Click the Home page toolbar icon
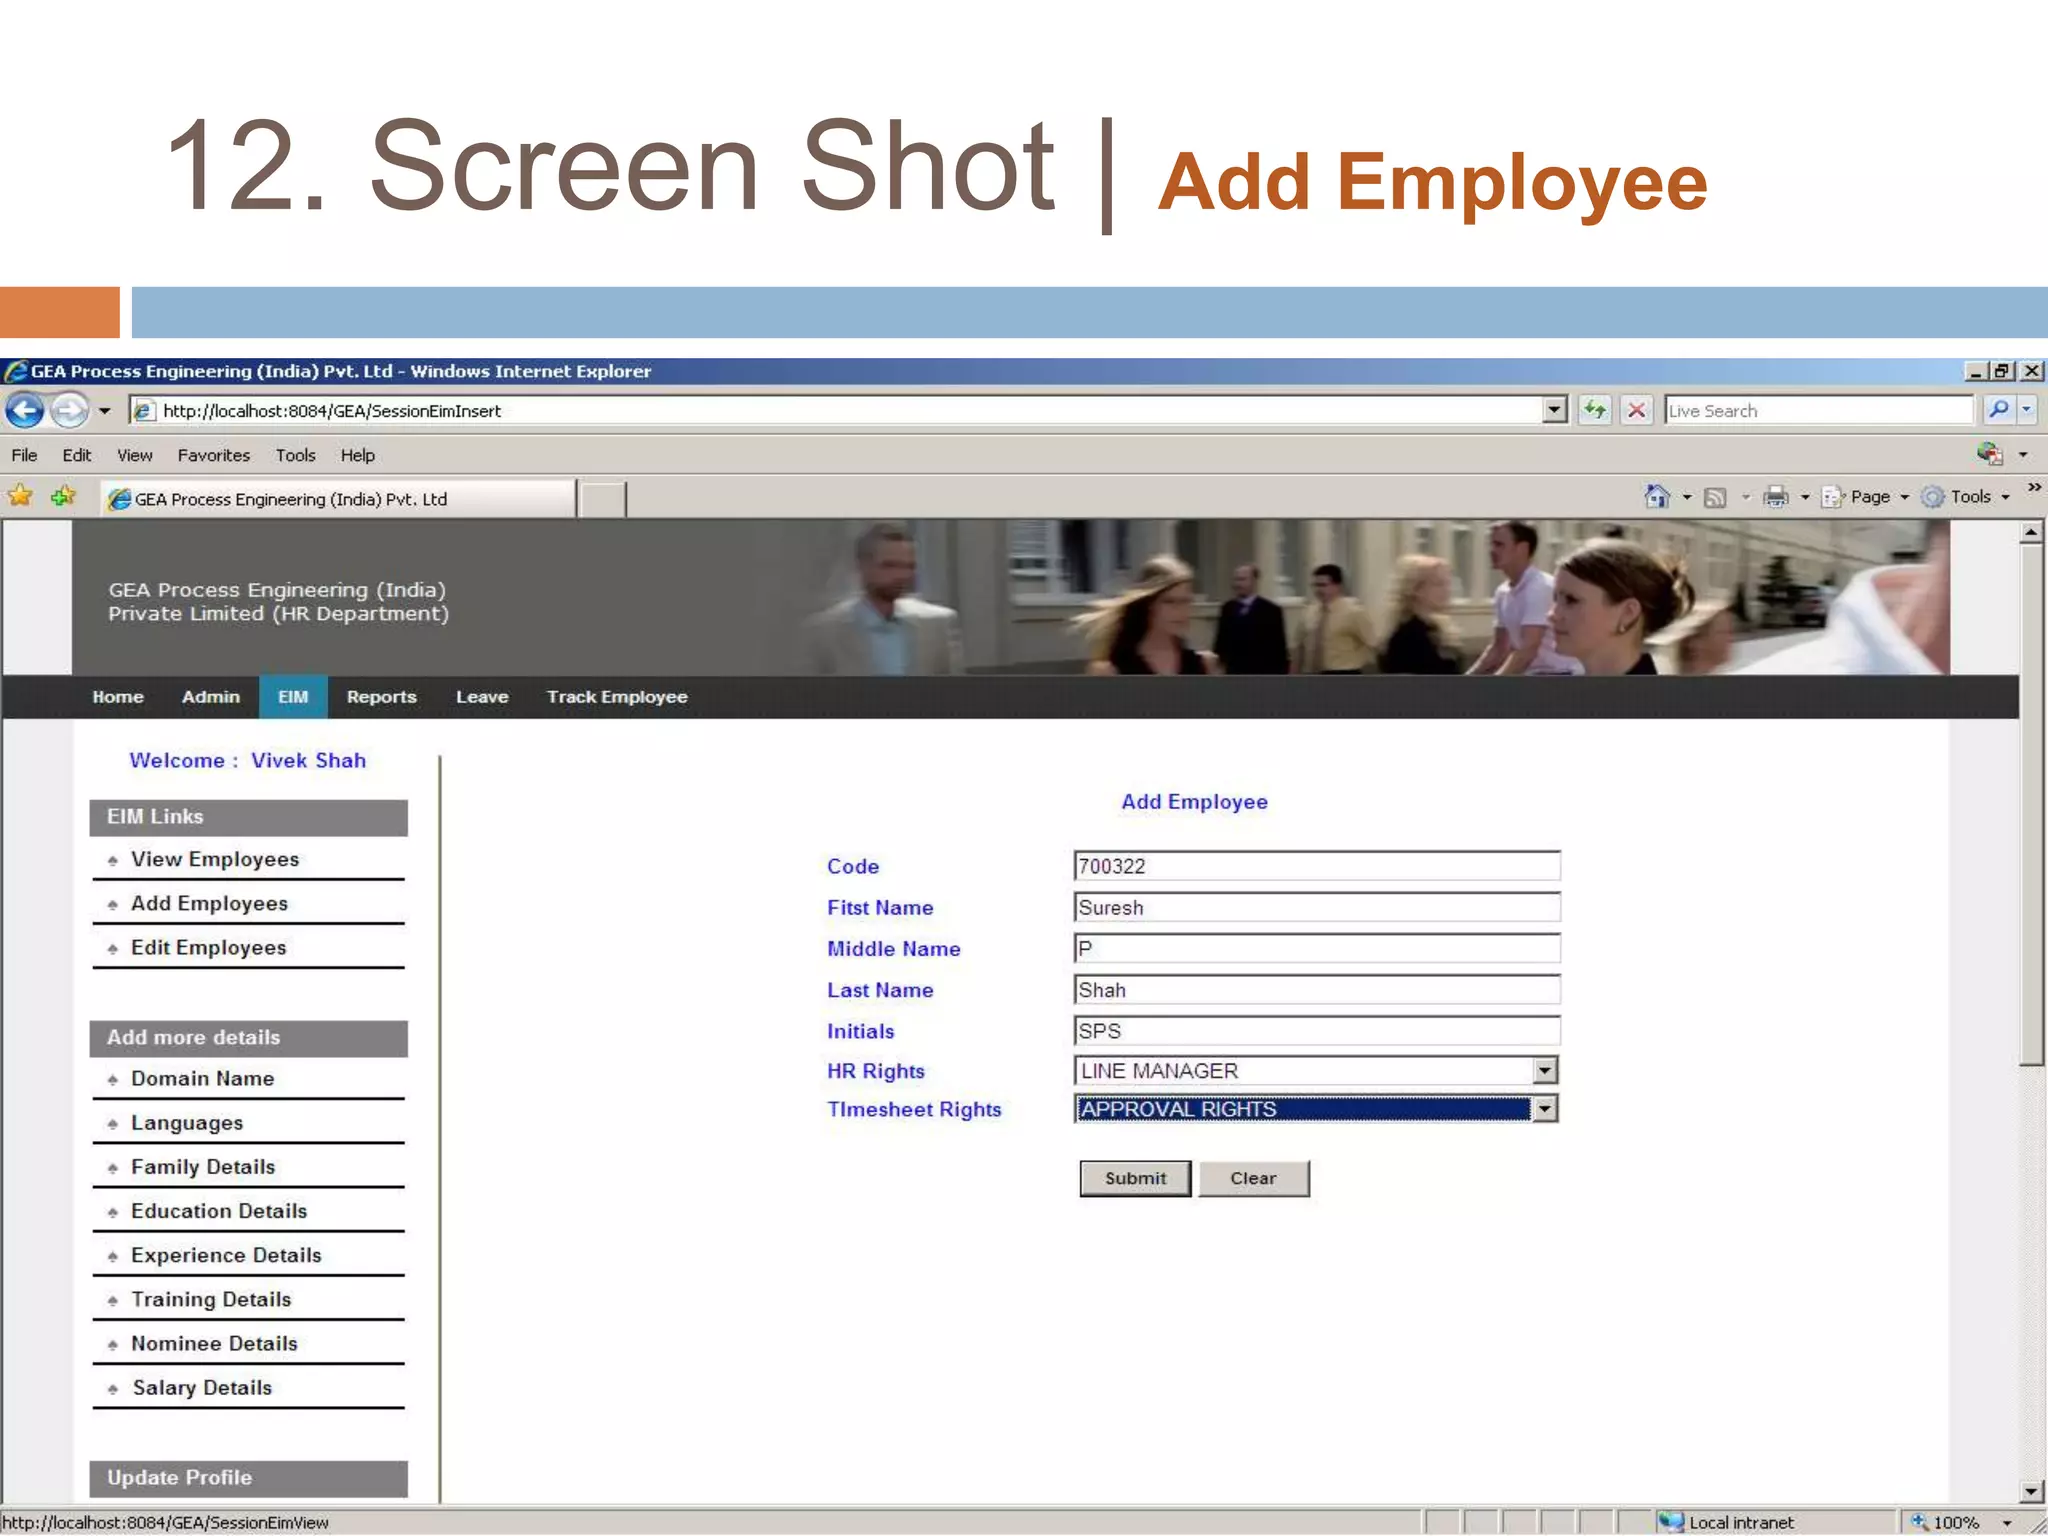This screenshot has width=2048, height=1536. point(1657,497)
